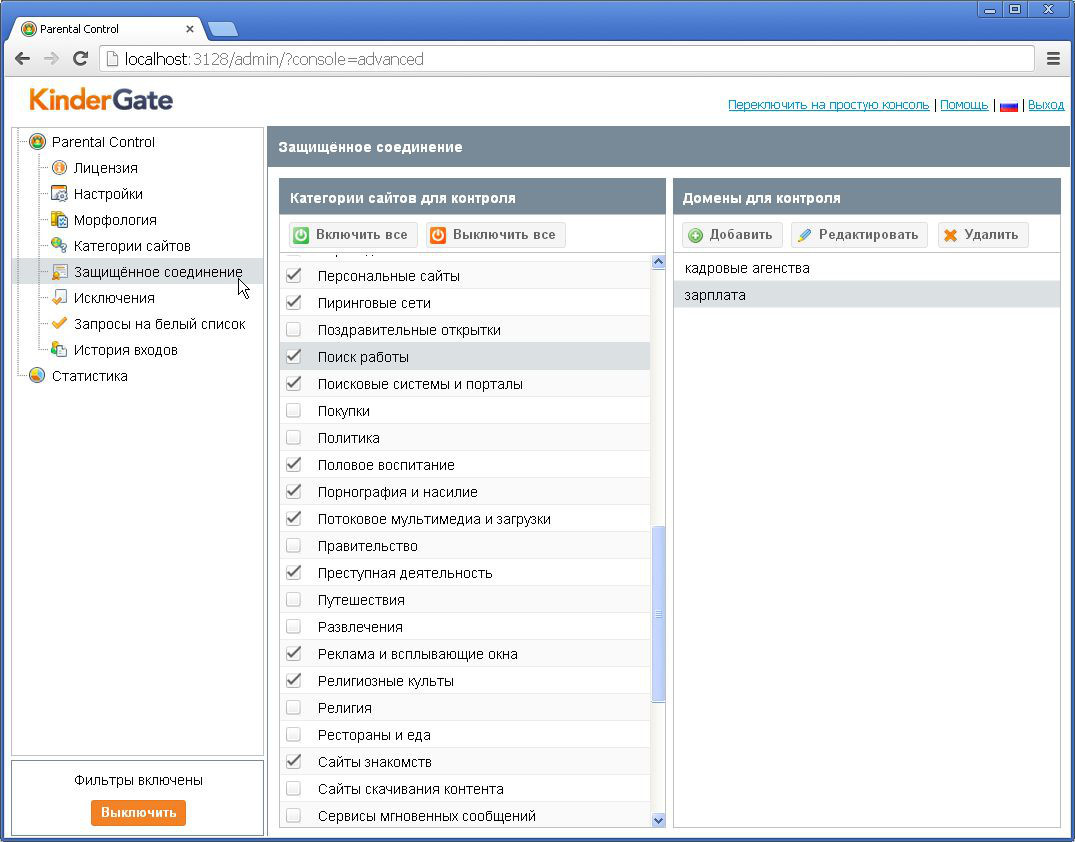The width and height of the screenshot is (1075, 842).
Task: Click the Добавить domain button
Action: coord(731,235)
